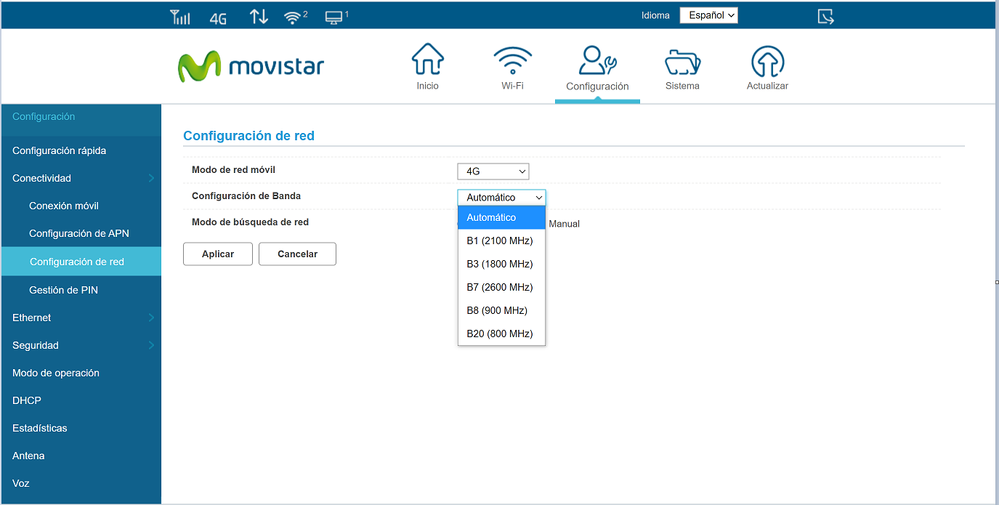Click the Sistema folder icon
Viewport: 999px width, 505px height.
682,61
